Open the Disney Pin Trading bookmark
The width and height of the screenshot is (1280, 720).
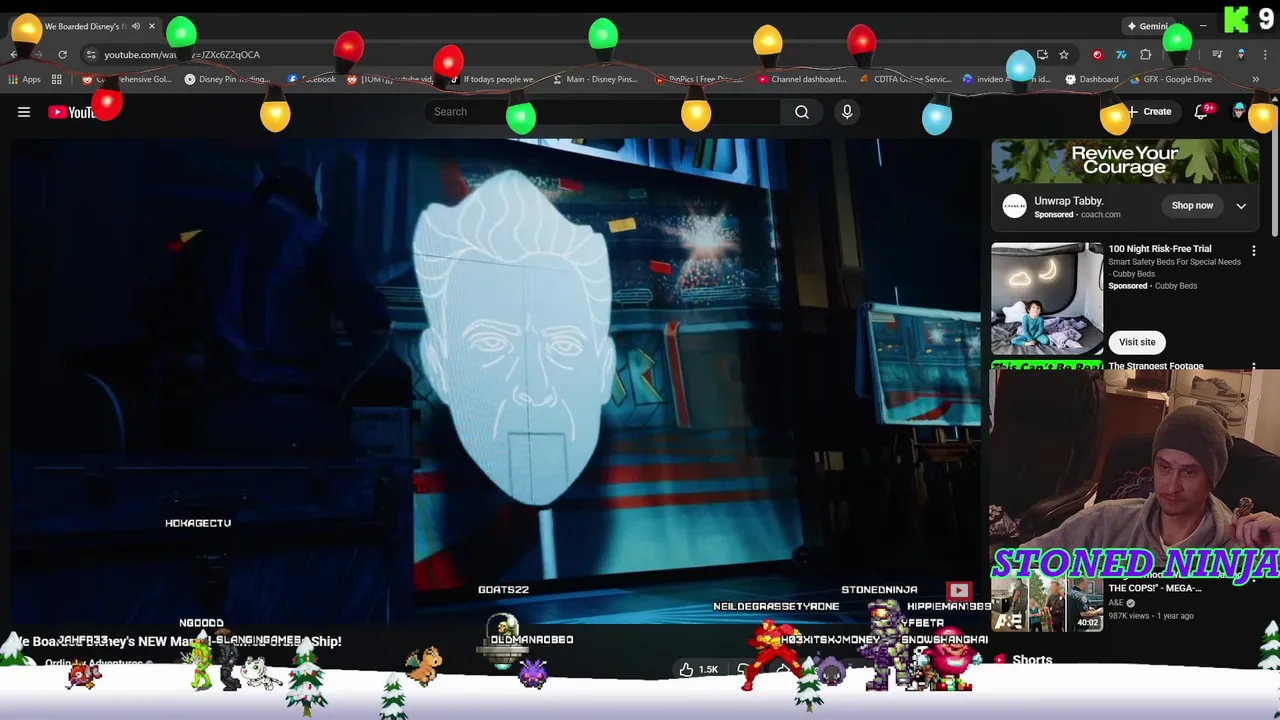tap(227, 79)
